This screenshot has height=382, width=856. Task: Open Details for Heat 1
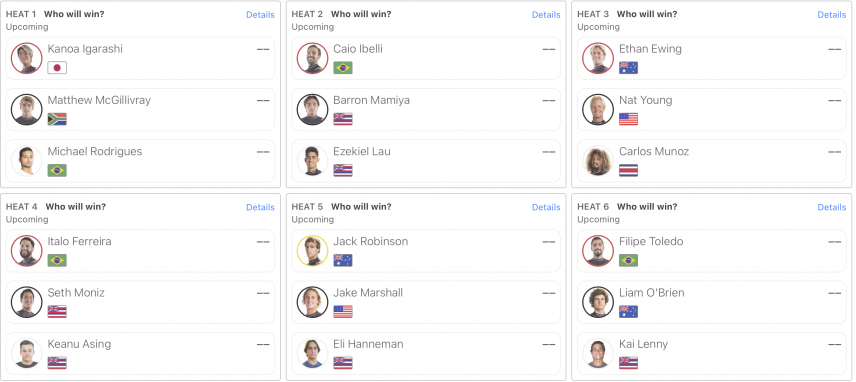tap(260, 15)
